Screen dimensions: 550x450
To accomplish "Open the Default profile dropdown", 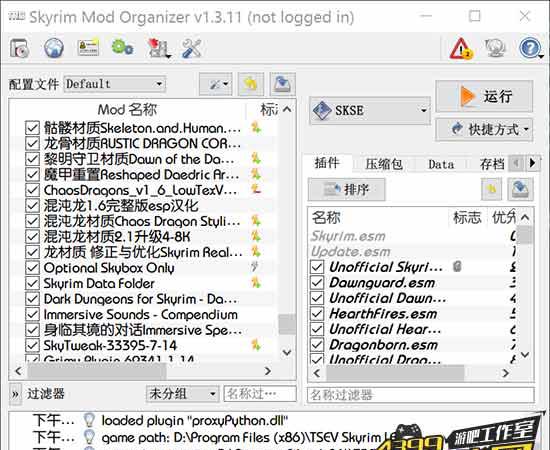I will click(x=115, y=84).
